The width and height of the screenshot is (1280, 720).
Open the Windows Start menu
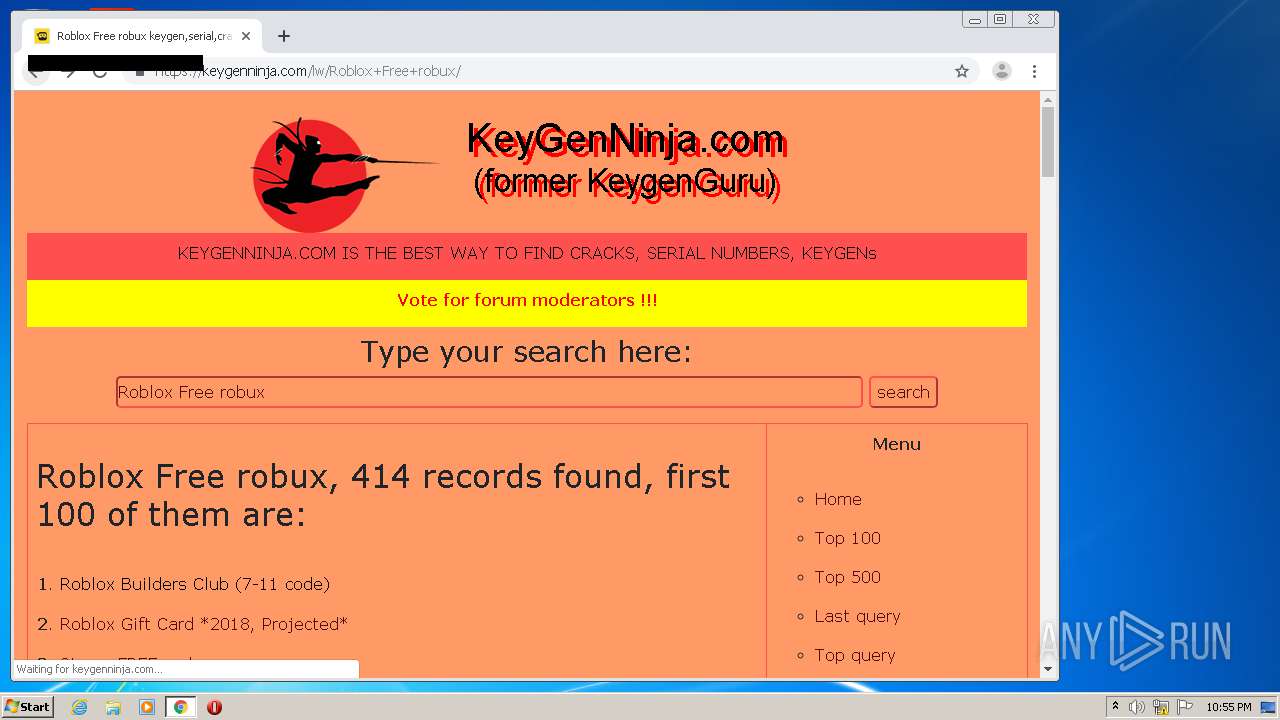click(x=28, y=707)
